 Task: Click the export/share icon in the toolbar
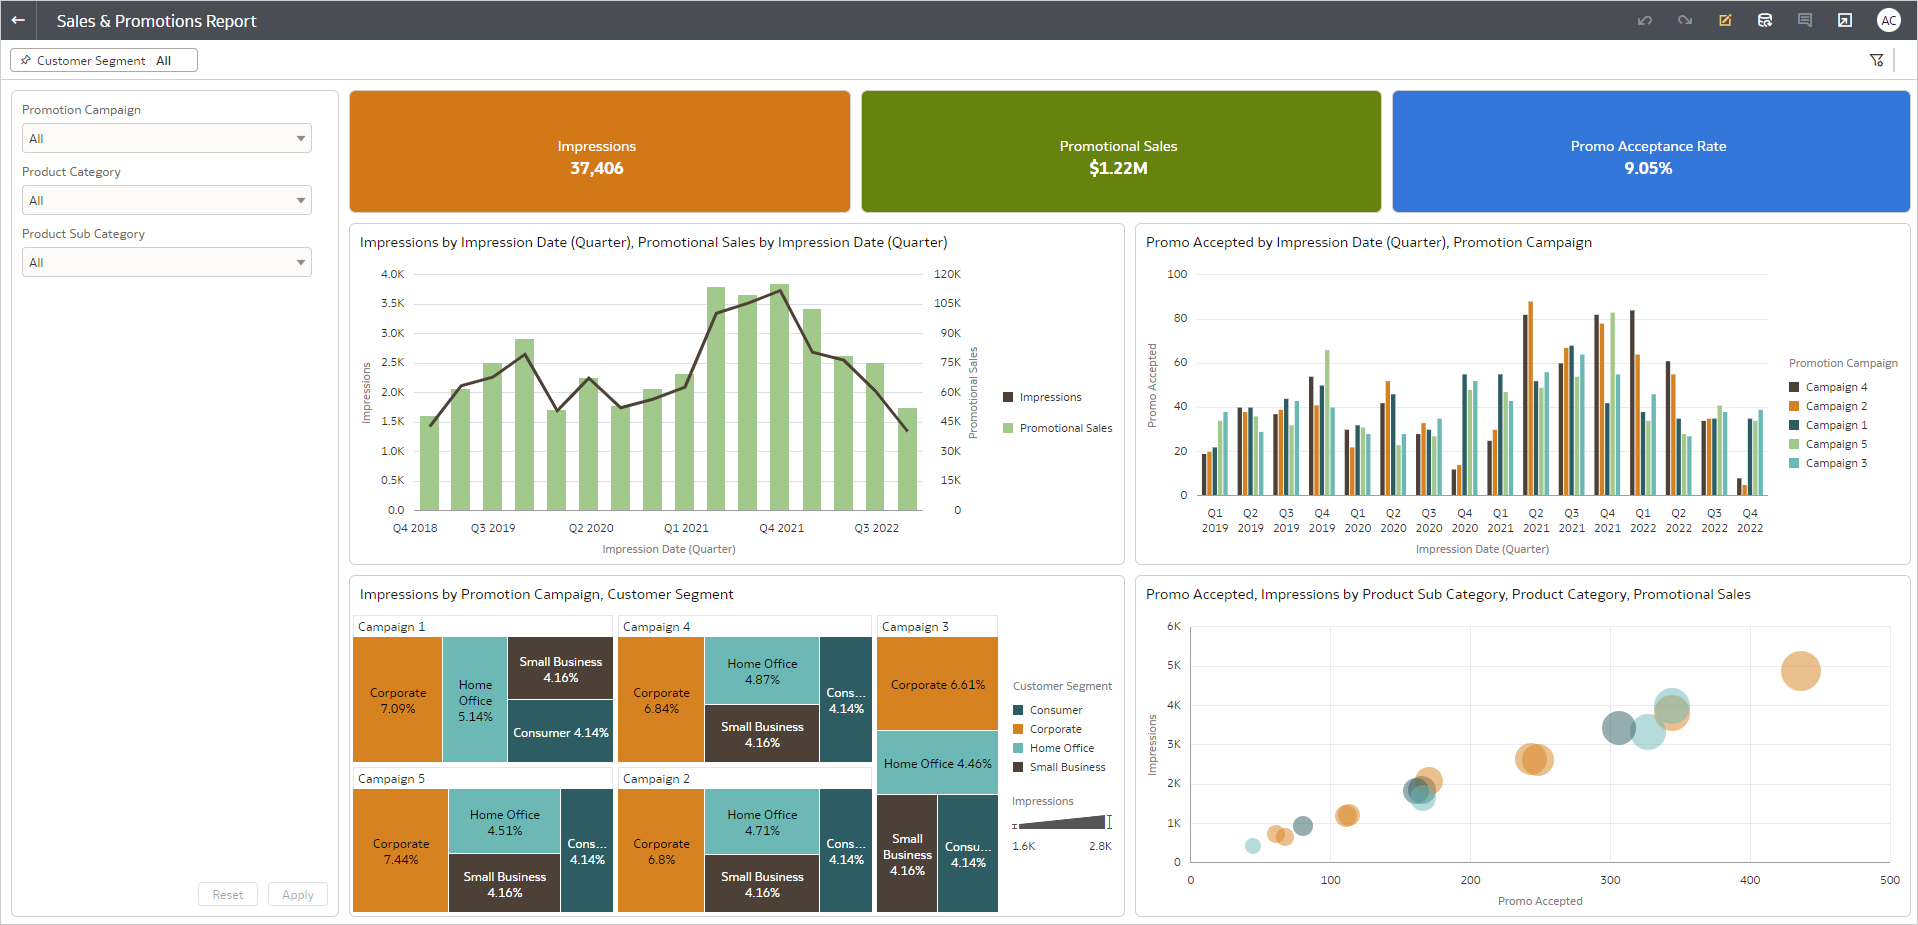pyautogui.click(x=1844, y=20)
